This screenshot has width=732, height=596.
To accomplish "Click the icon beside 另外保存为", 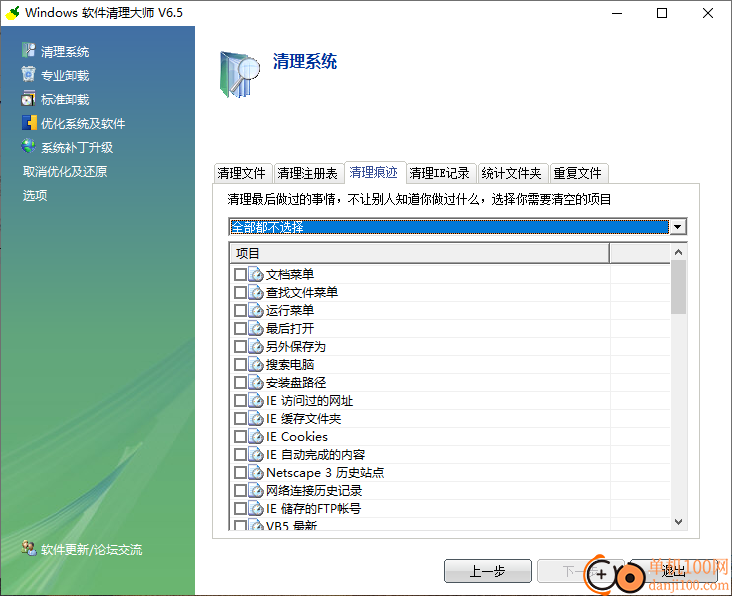I will tap(256, 347).
